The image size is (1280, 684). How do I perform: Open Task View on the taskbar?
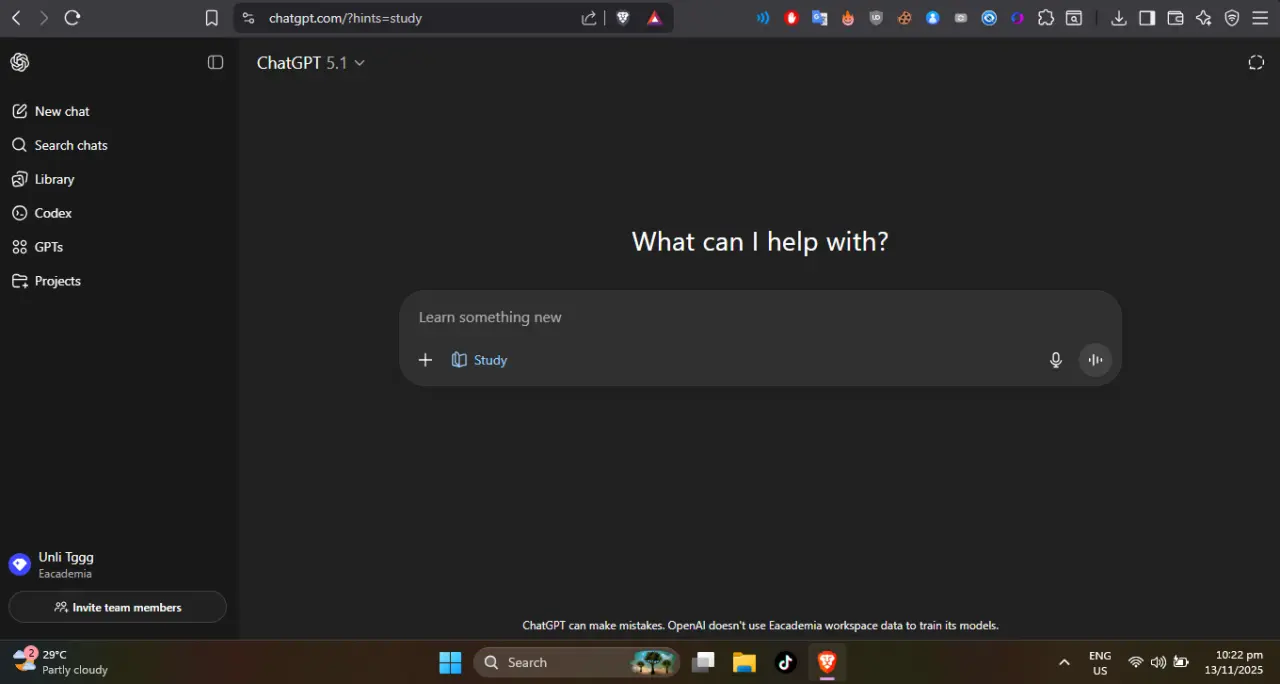tap(705, 662)
